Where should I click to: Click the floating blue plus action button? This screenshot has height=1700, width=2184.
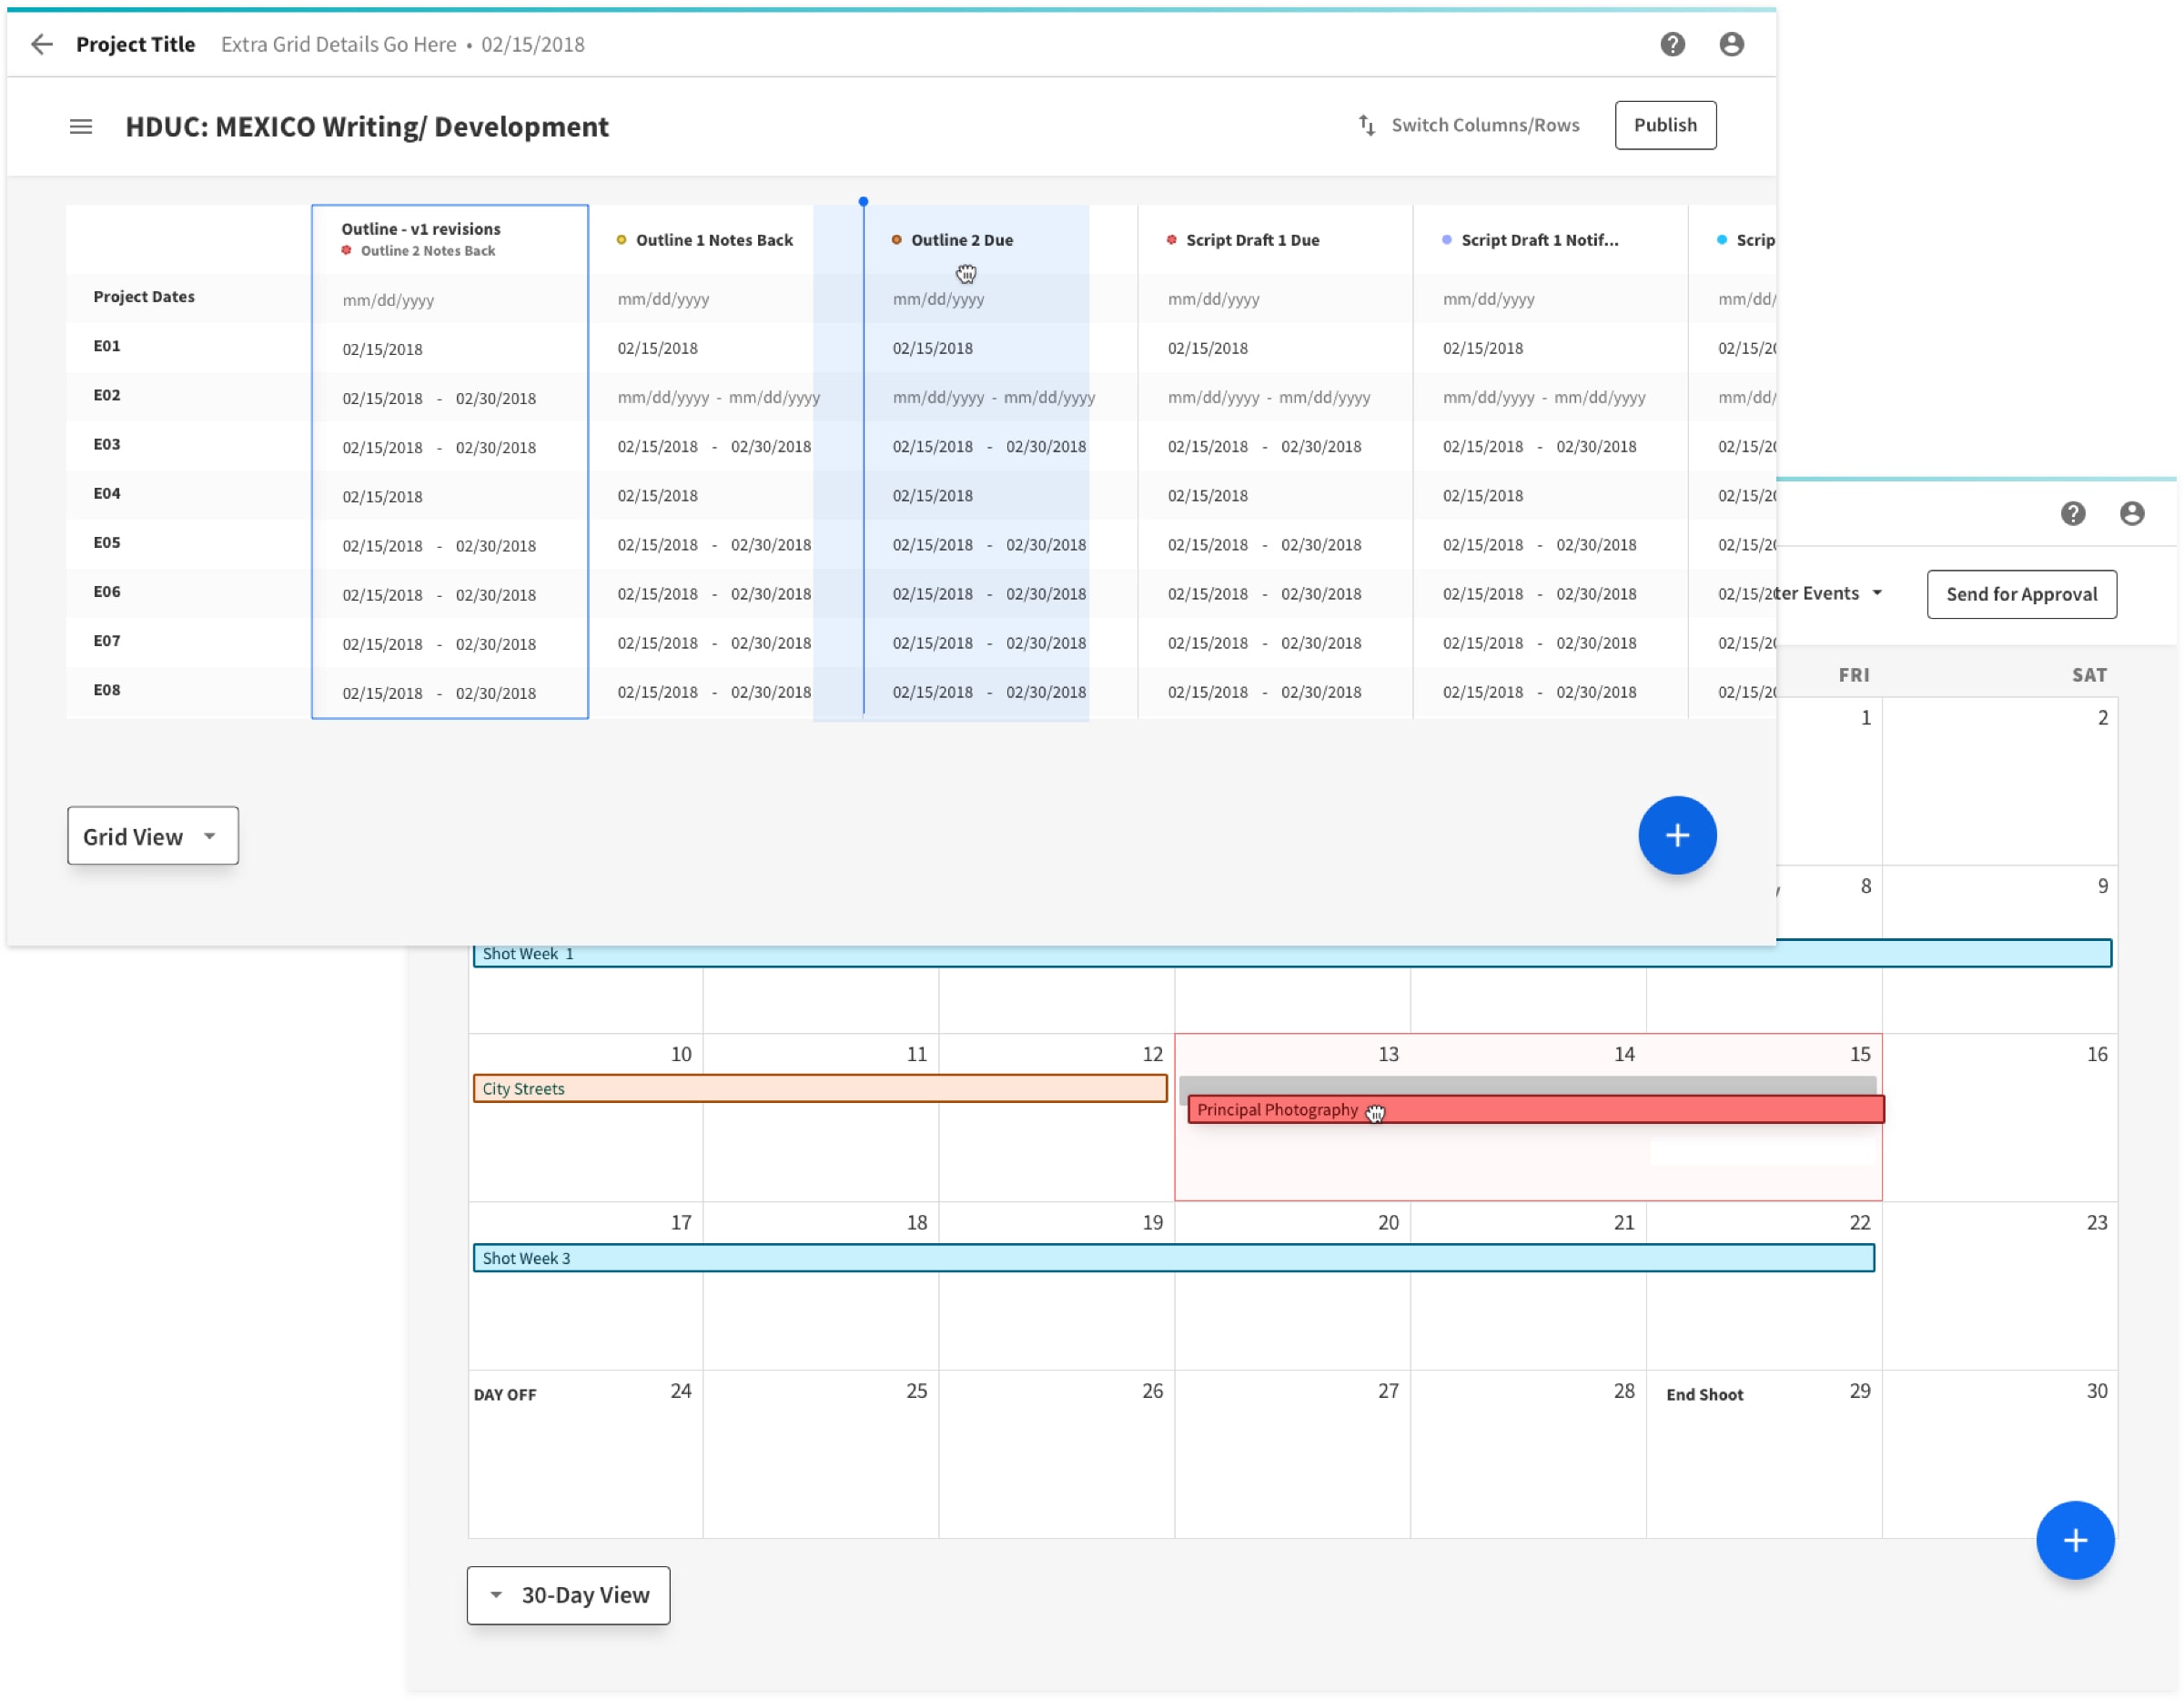[x=1673, y=833]
